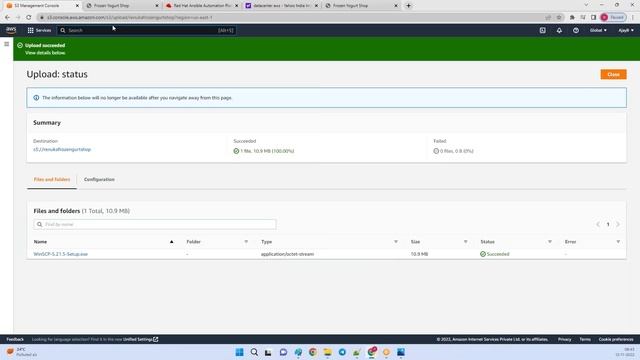Close the S3 Management Console tab

(77, 6)
